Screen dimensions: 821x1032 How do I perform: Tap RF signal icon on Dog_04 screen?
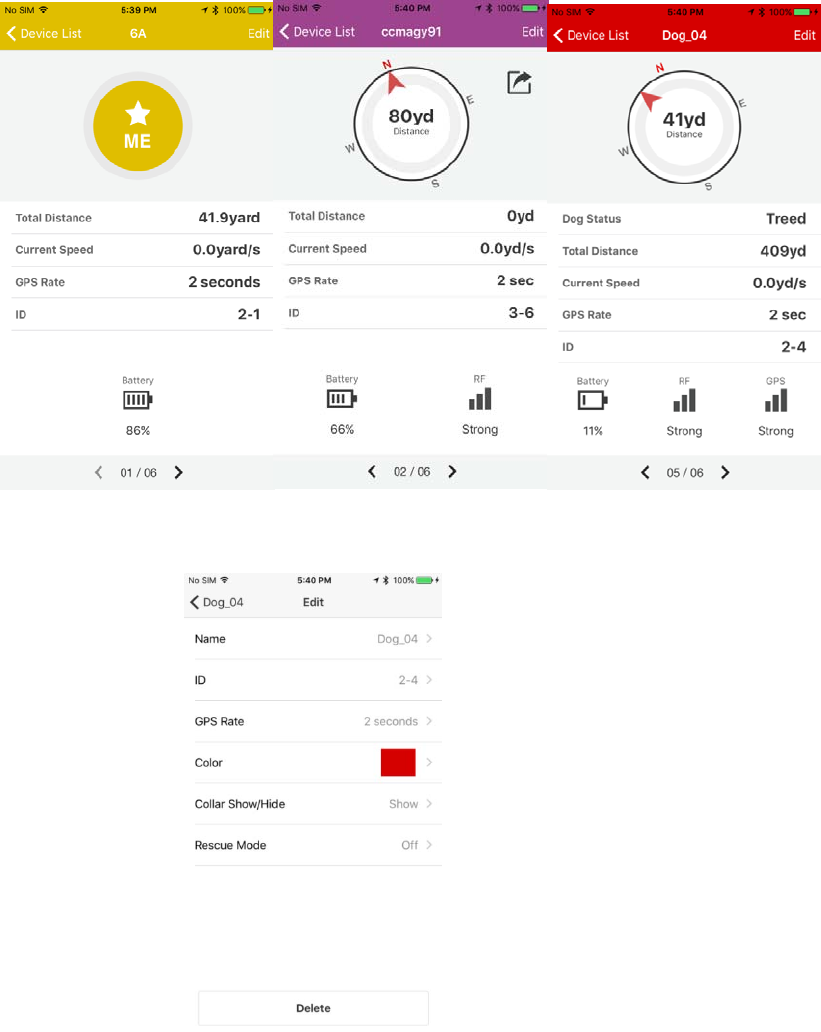pos(684,400)
